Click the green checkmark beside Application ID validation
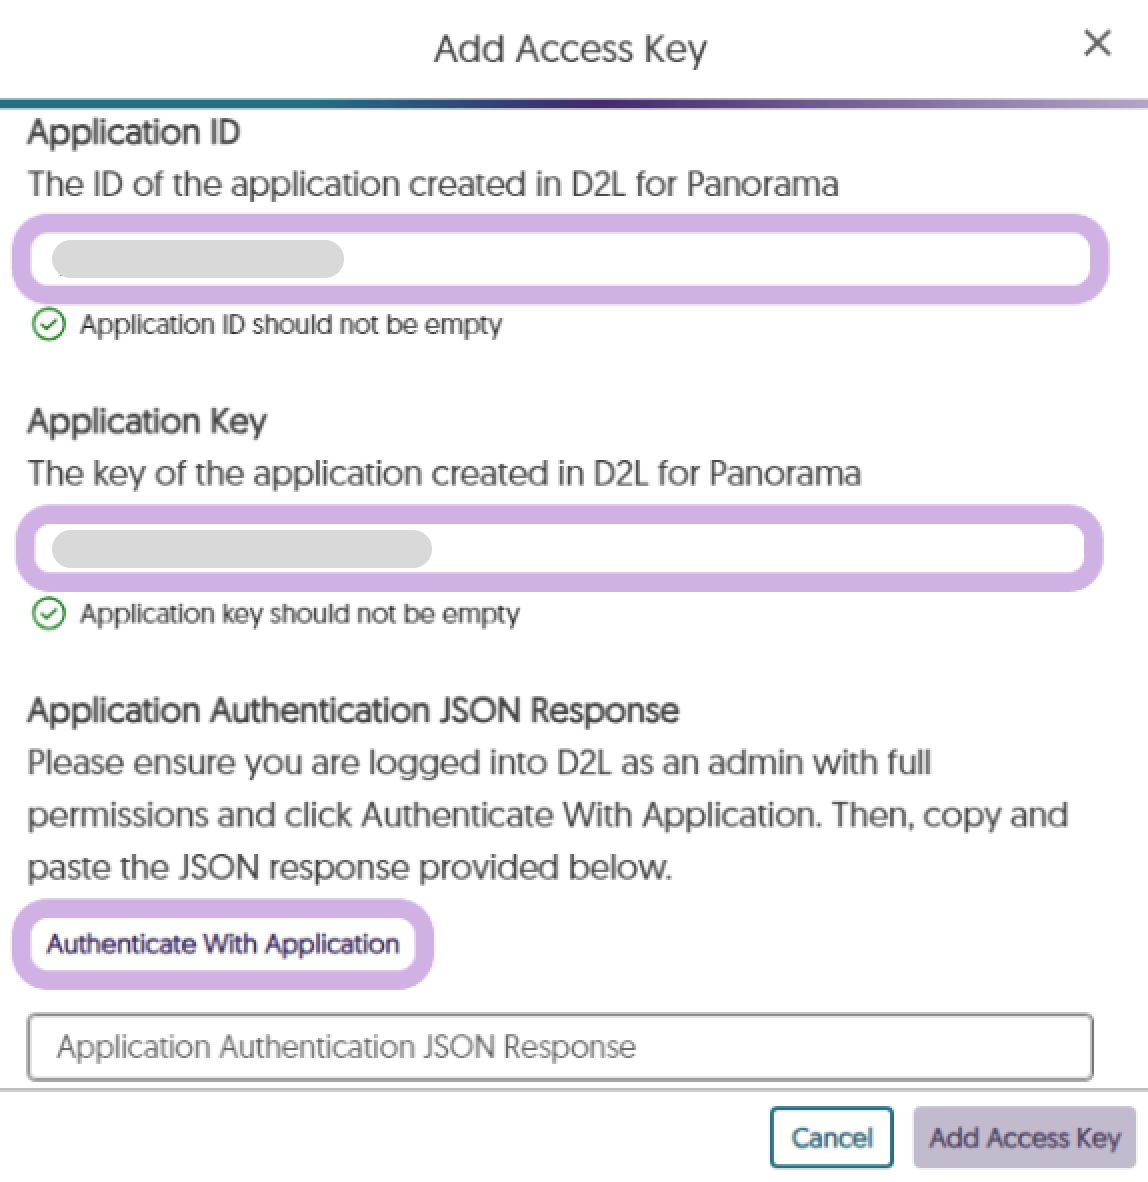Screen dimensions: 1148x1182 coord(49,324)
